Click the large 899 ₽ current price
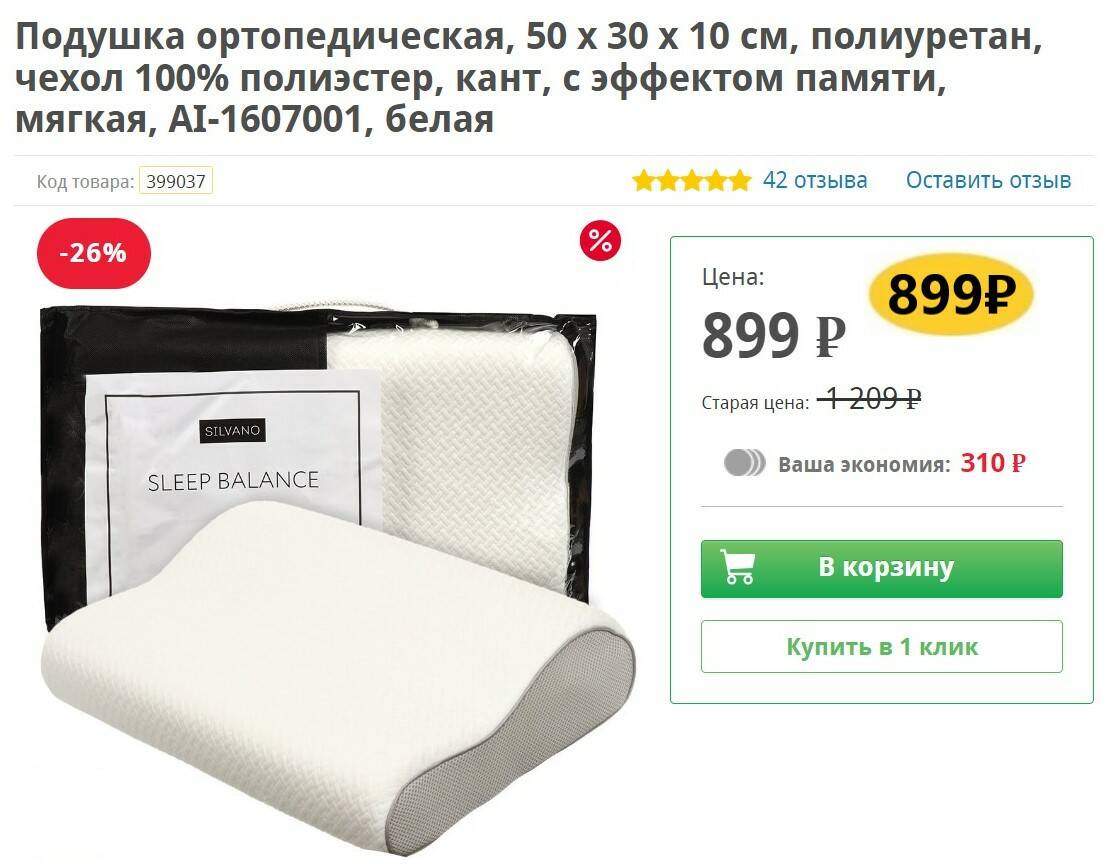The height and width of the screenshot is (864, 1116). pos(774,335)
